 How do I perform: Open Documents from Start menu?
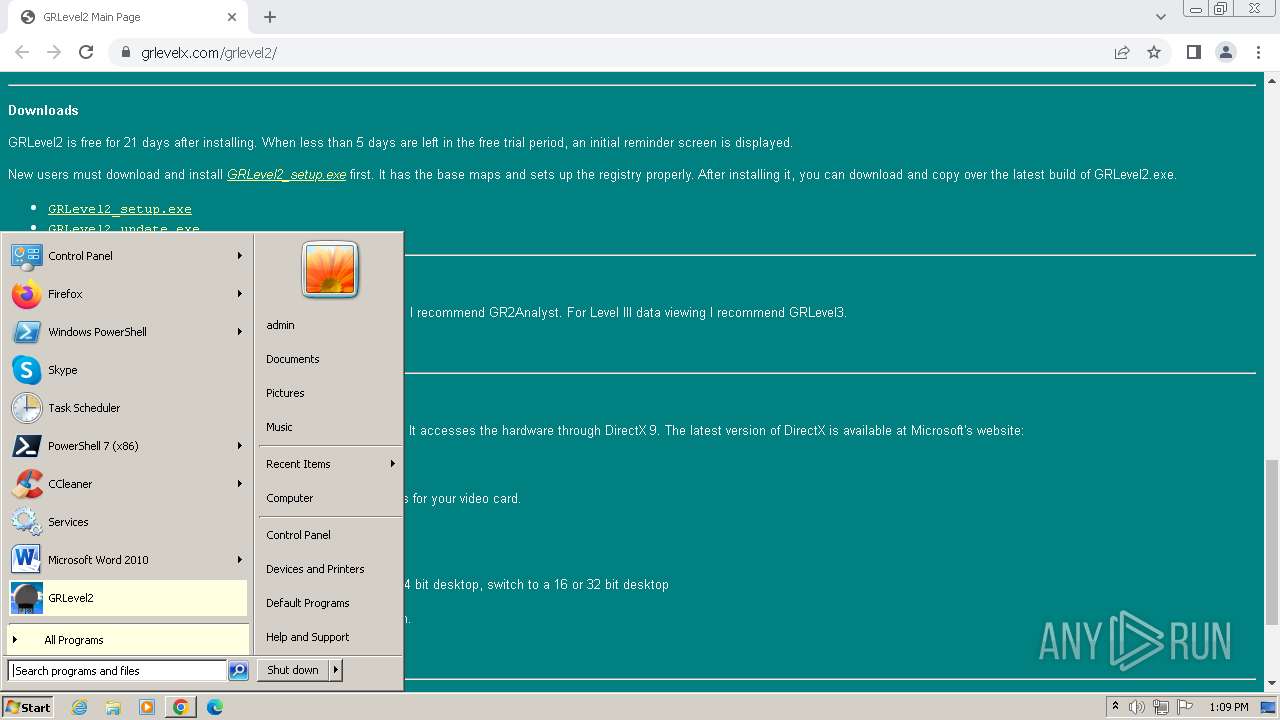pos(293,359)
